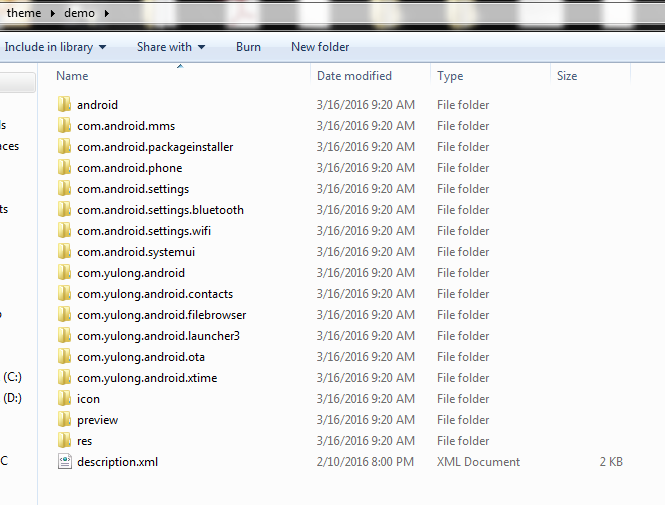
Task: Select com.android.mms folder name
Action: pos(126,126)
